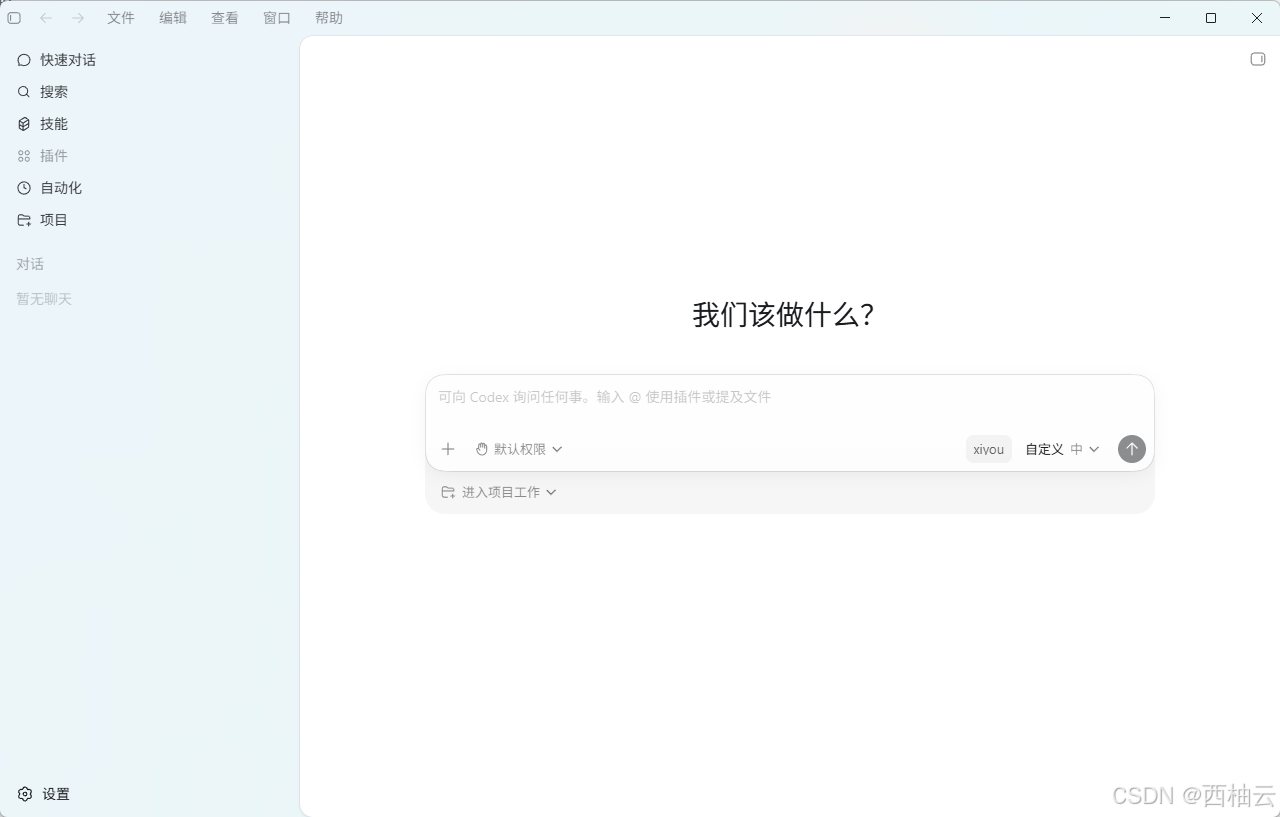1280x817 pixels.
Task: Focus the Codex prompt input field
Action: 790,397
